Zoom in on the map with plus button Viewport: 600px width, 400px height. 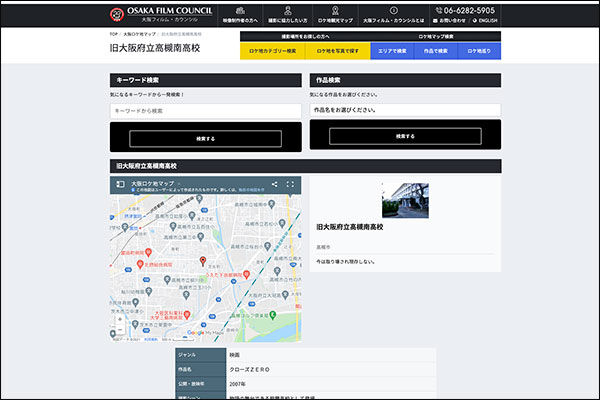[x=120, y=319]
